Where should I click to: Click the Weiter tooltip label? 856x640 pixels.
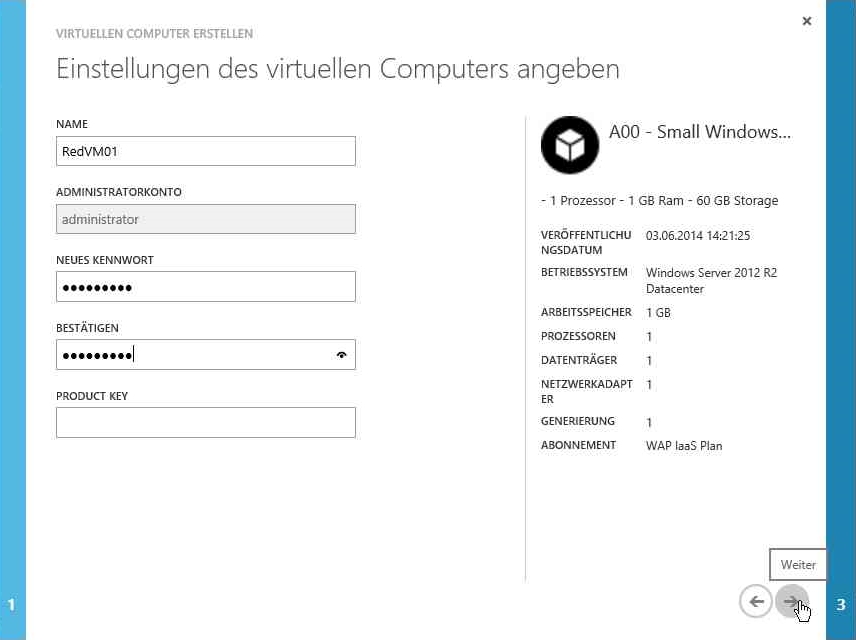[798, 565]
